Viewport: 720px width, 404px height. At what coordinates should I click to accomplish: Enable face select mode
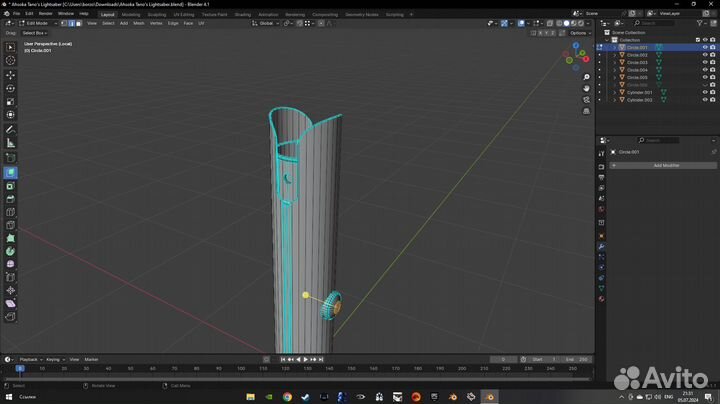click(x=79, y=23)
